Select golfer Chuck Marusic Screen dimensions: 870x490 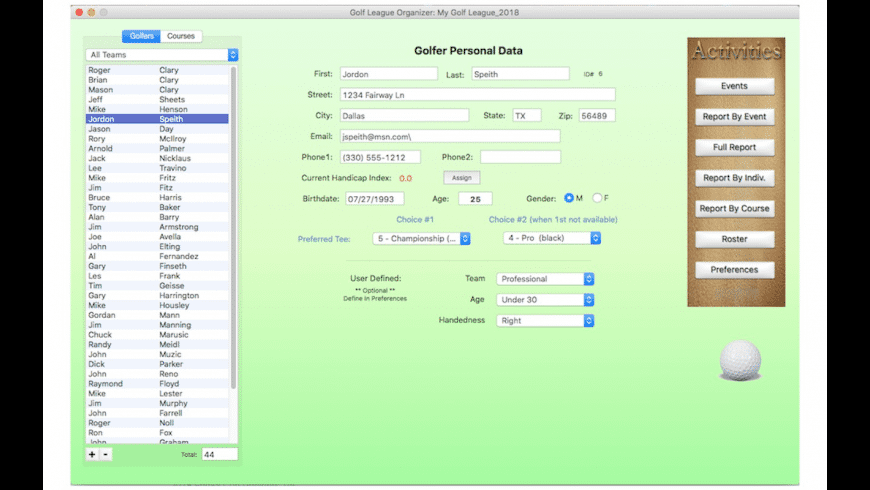(157, 335)
